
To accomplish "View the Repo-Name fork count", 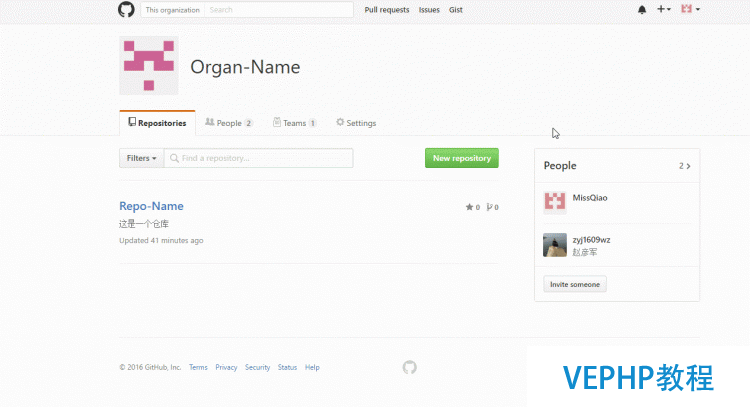I will coord(492,207).
